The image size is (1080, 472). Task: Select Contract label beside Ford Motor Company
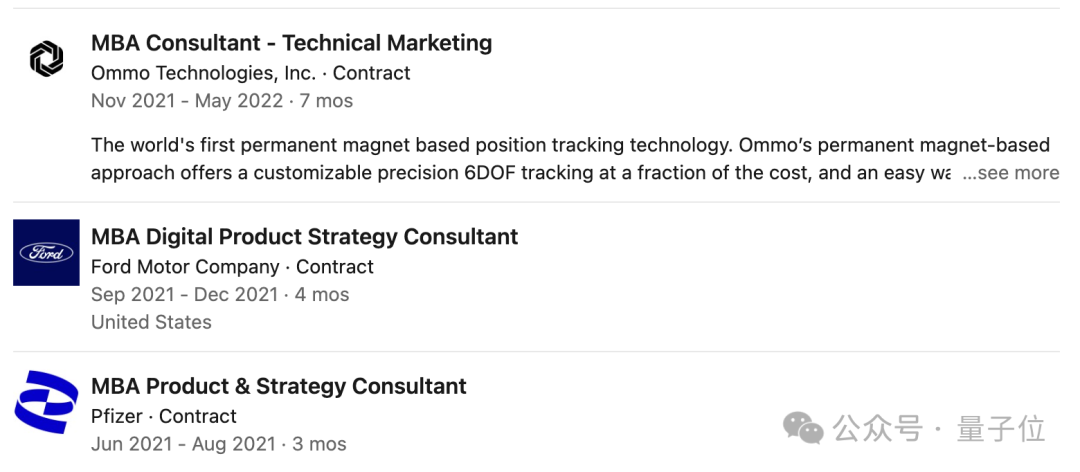(335, 267)
